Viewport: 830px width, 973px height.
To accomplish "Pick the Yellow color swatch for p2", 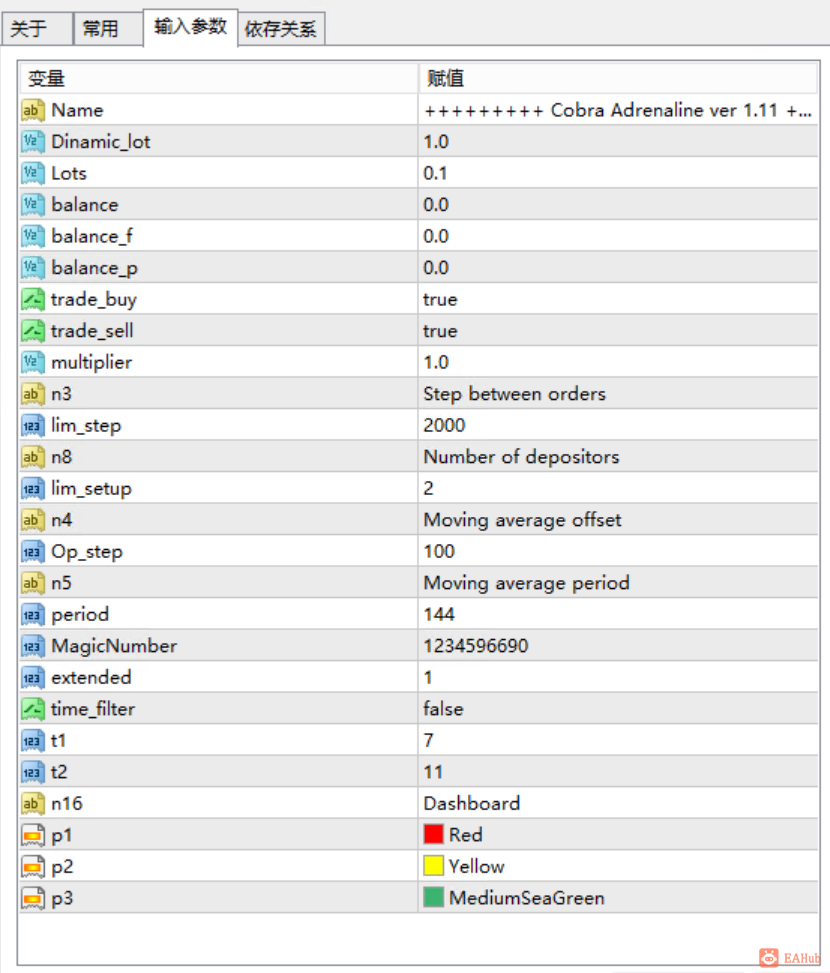I will pos(434,866).
